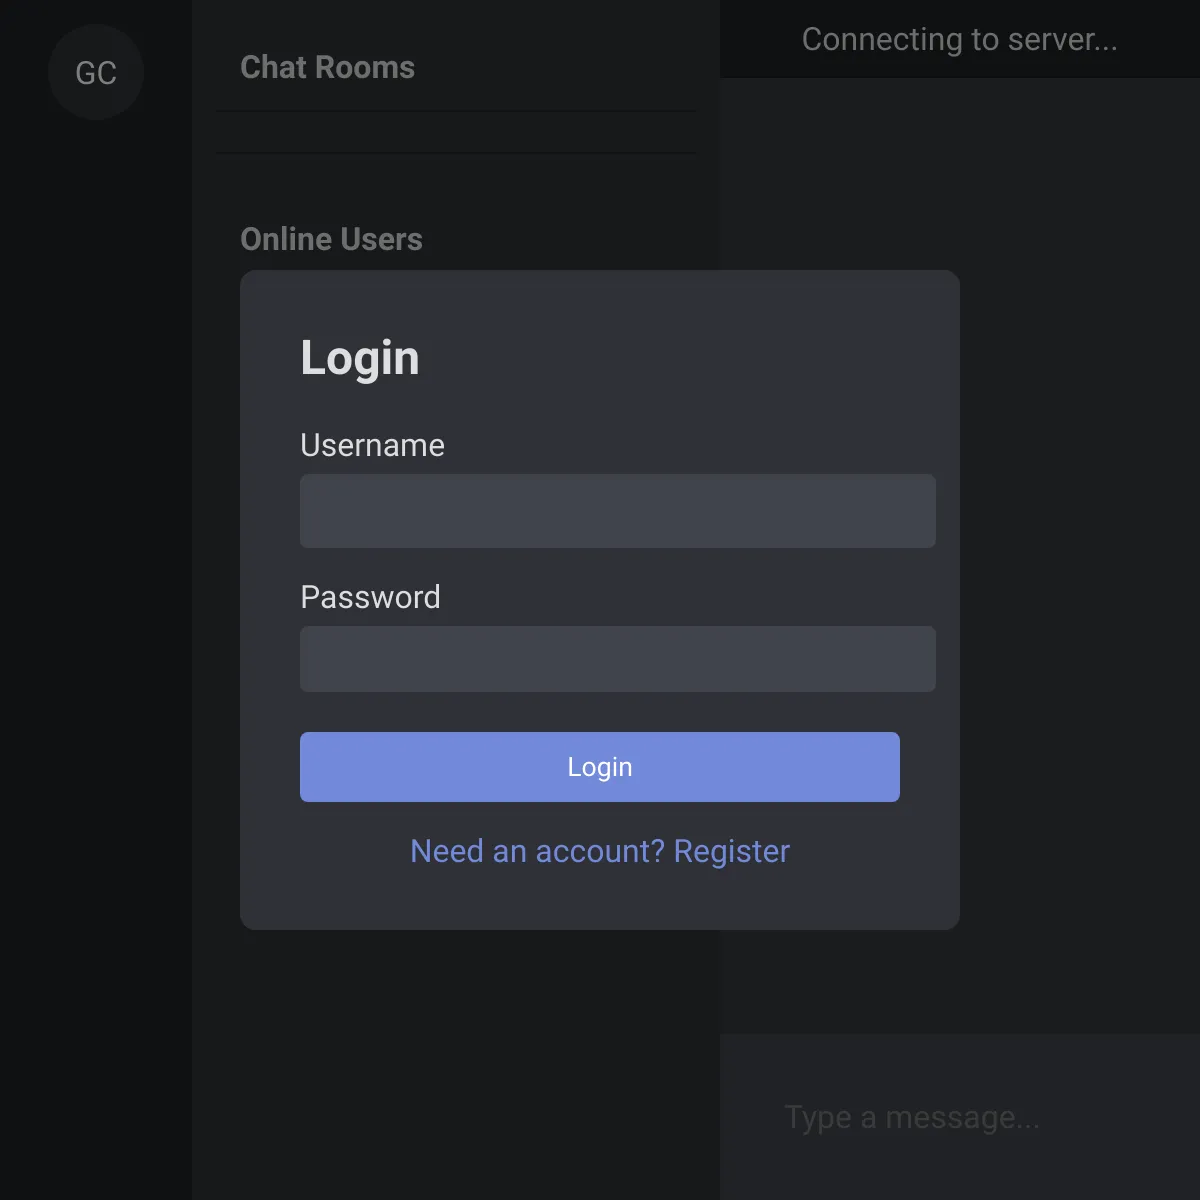
Task: Click the Login dialog title
Action: click(360, 358)
